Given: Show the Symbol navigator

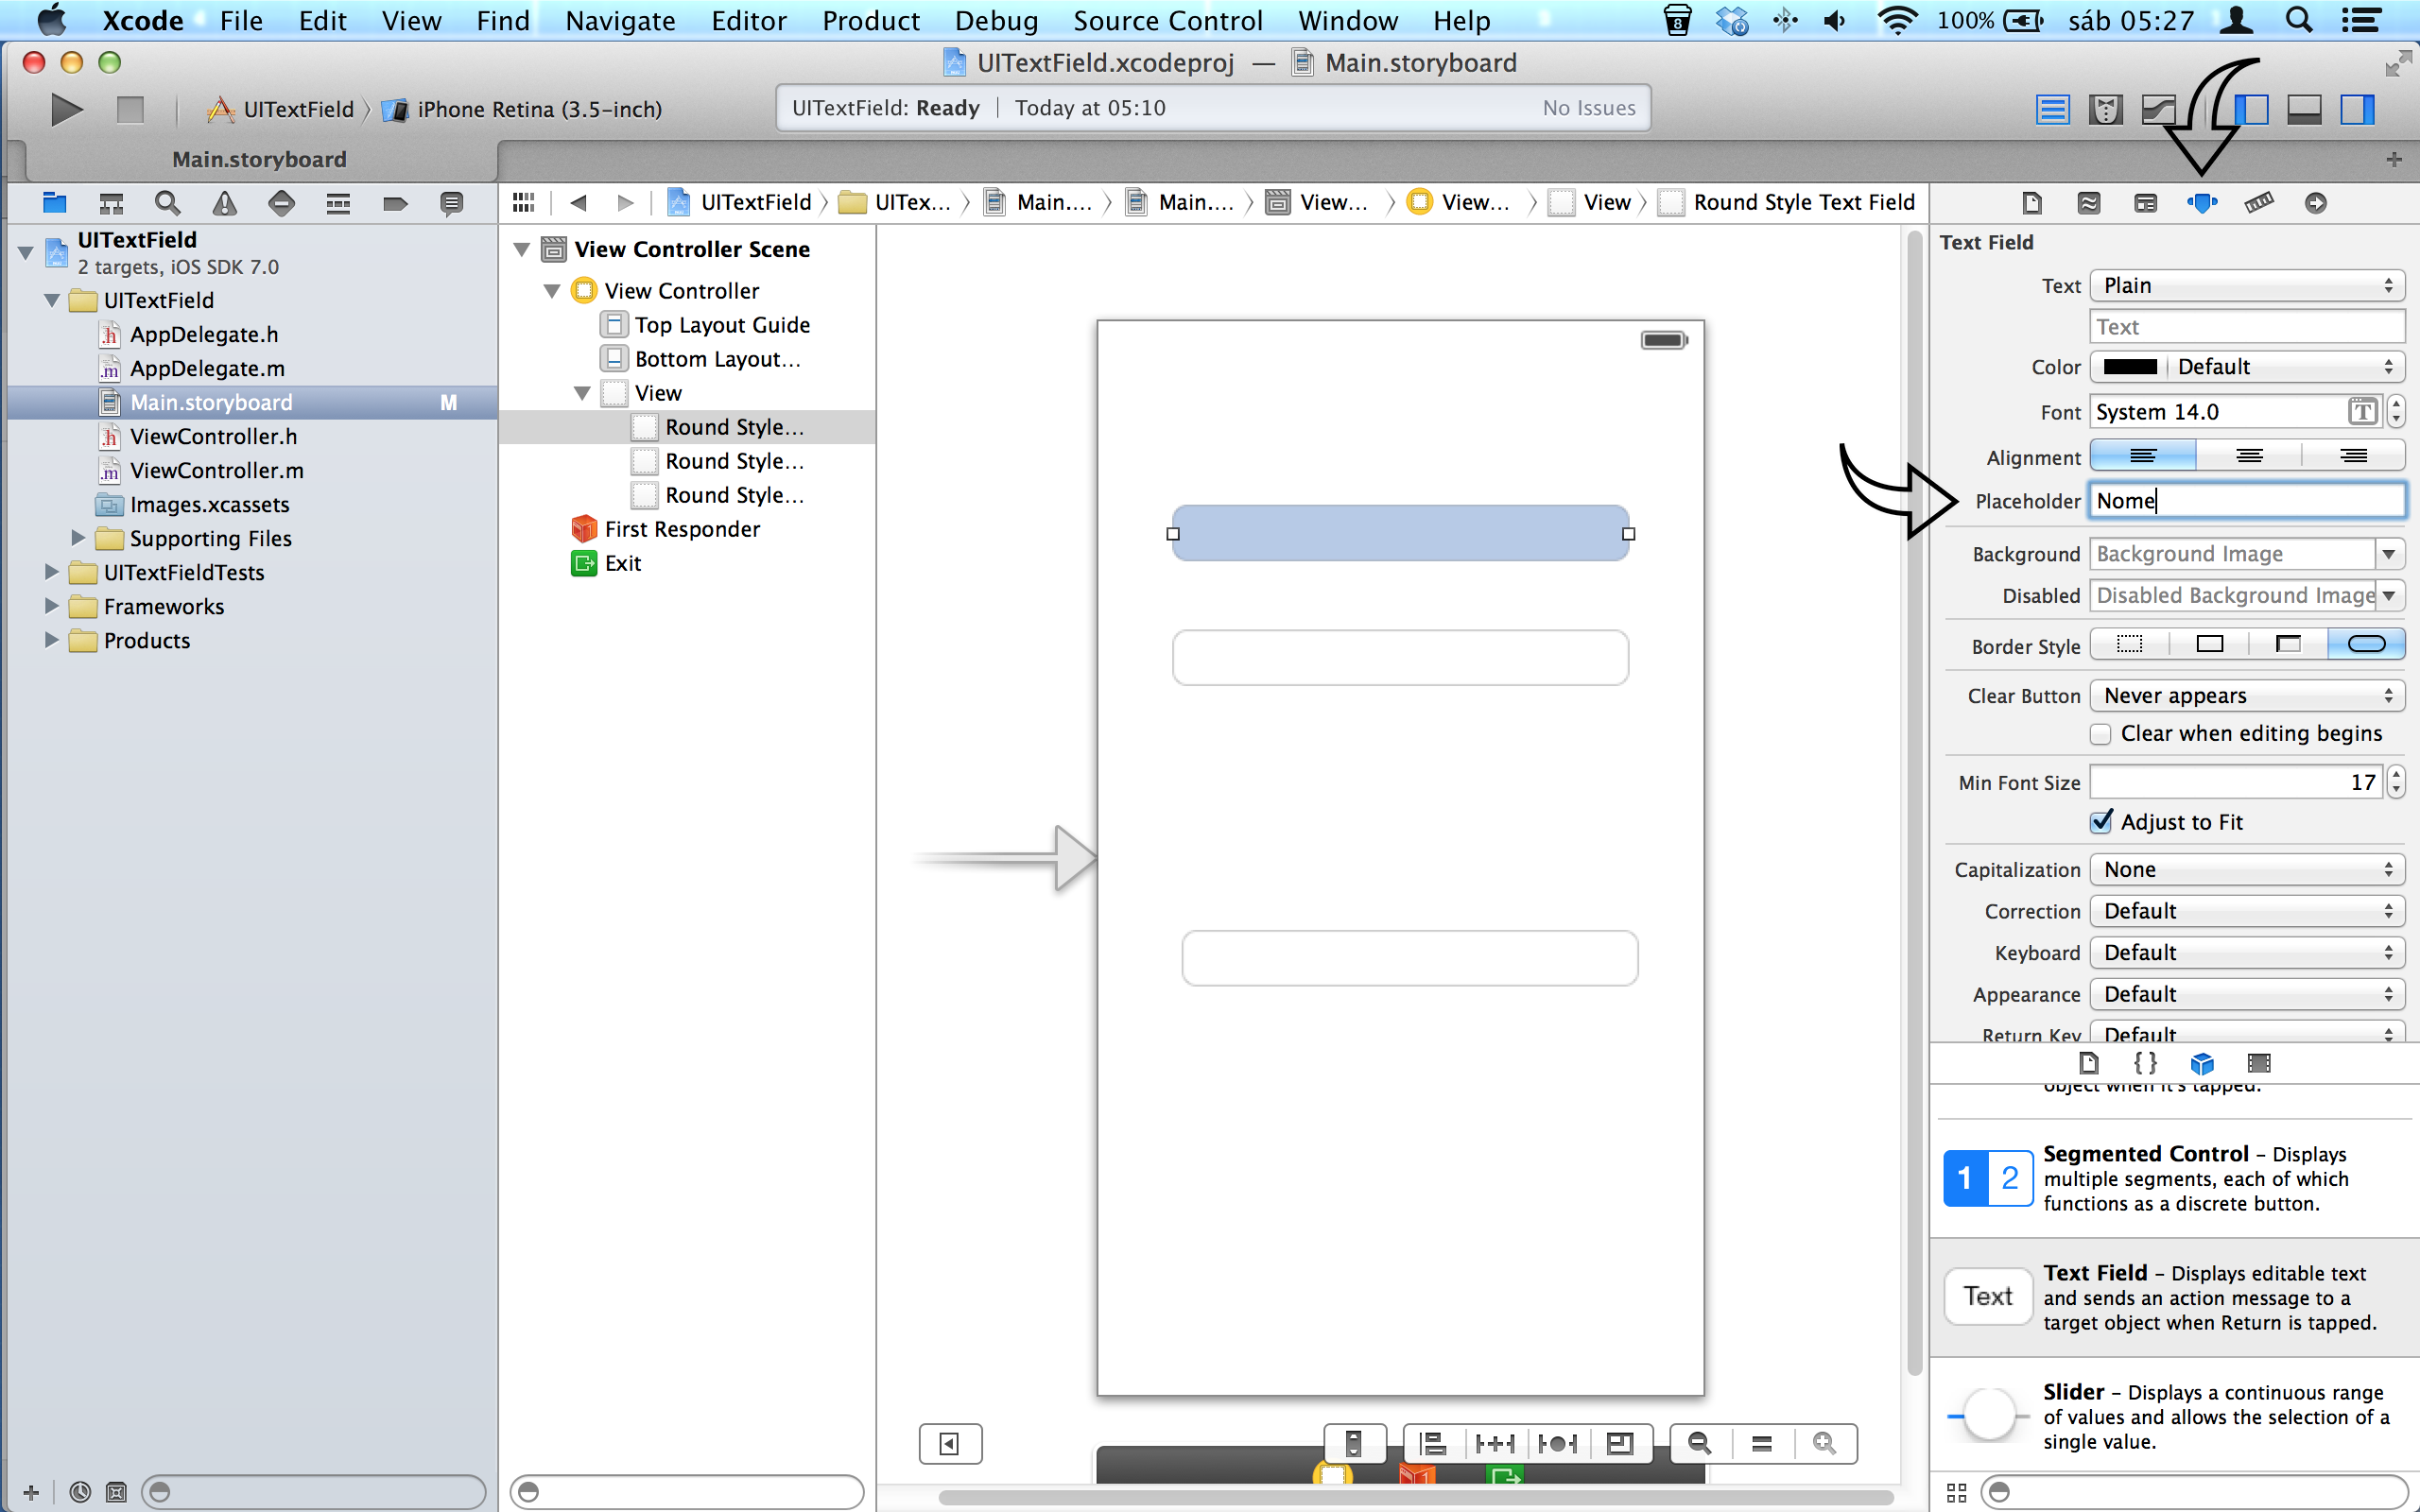Looking at the screenshot, I should tap(111, 204).
